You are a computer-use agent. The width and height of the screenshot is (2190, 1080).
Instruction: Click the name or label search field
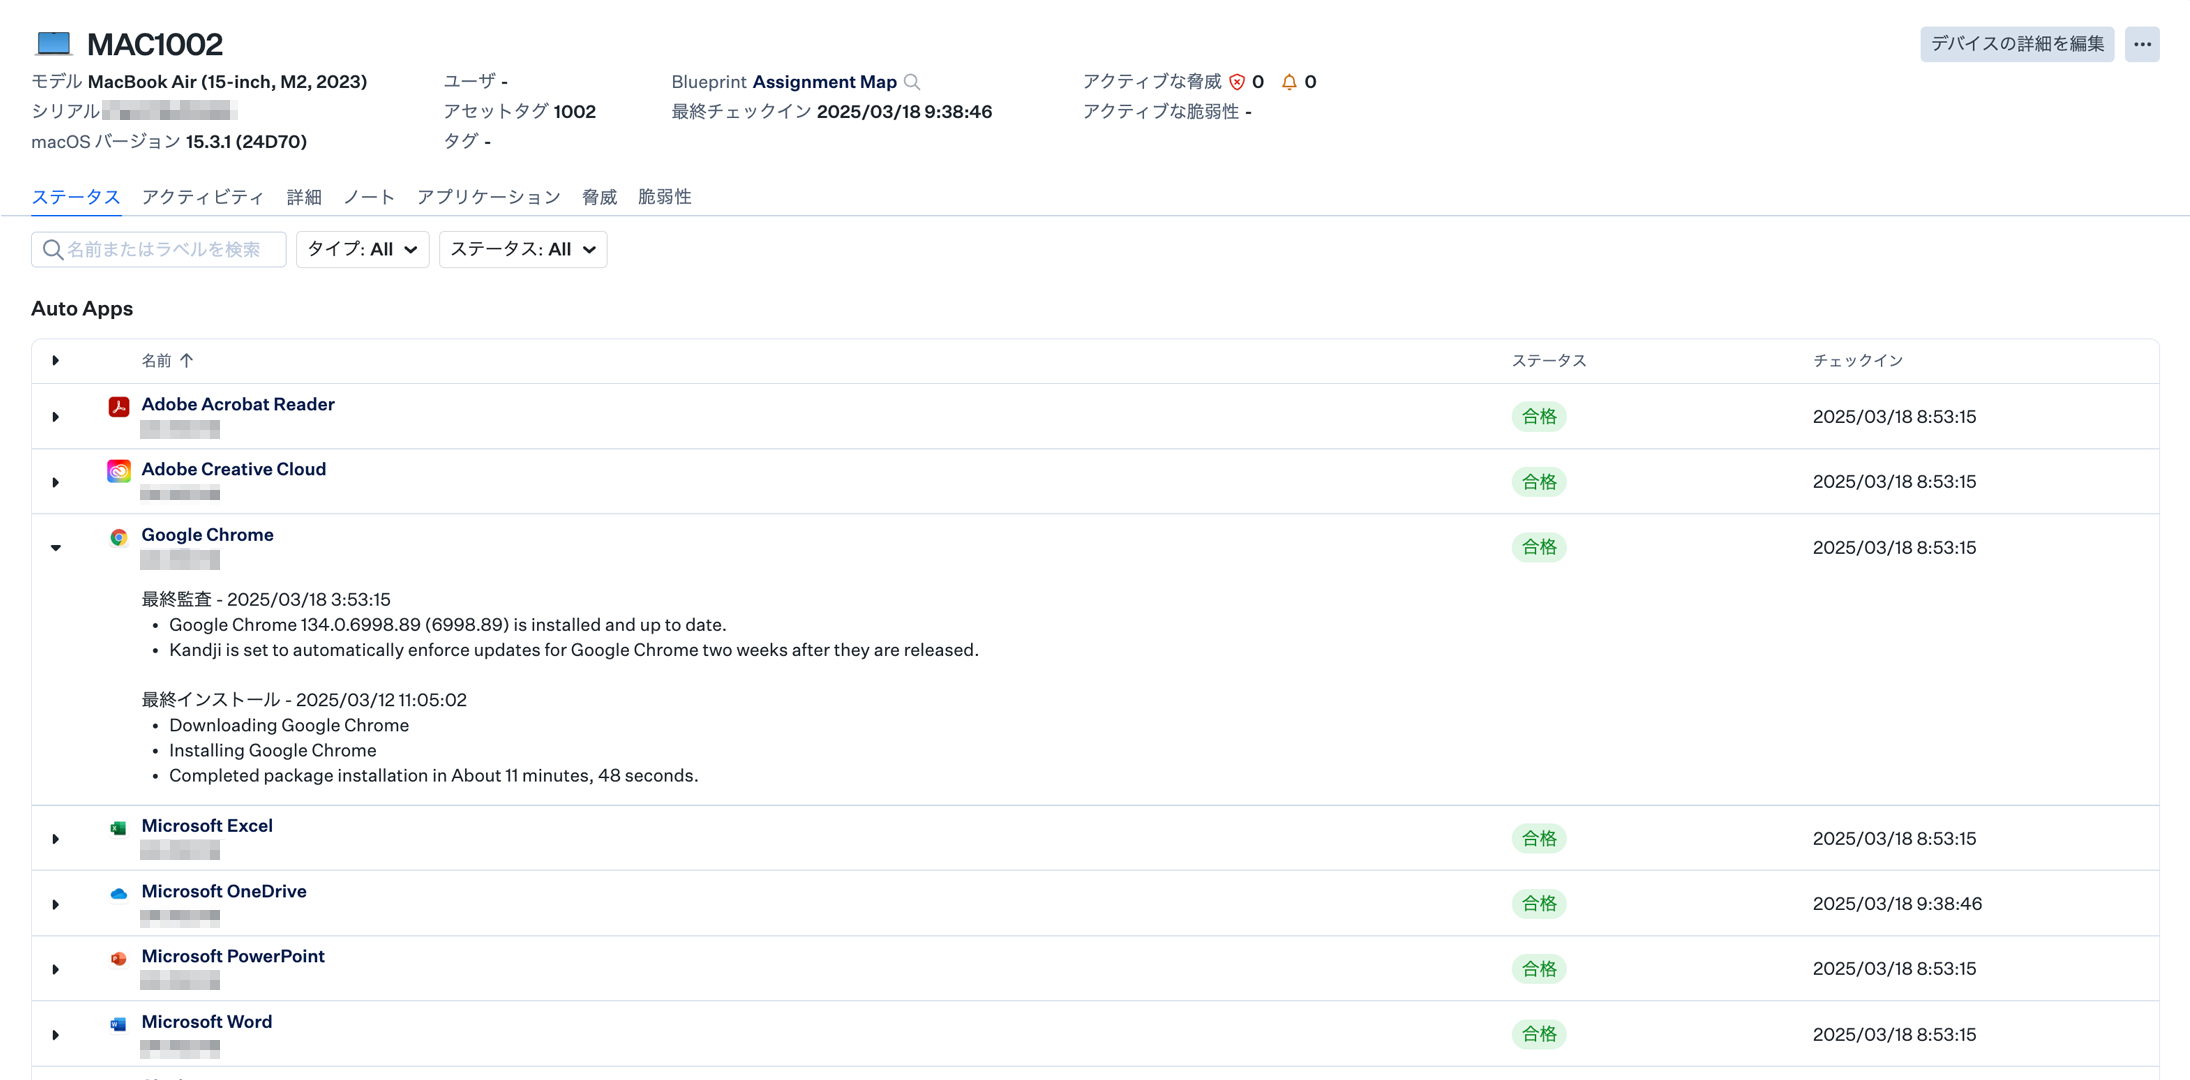tap(165, 249)
